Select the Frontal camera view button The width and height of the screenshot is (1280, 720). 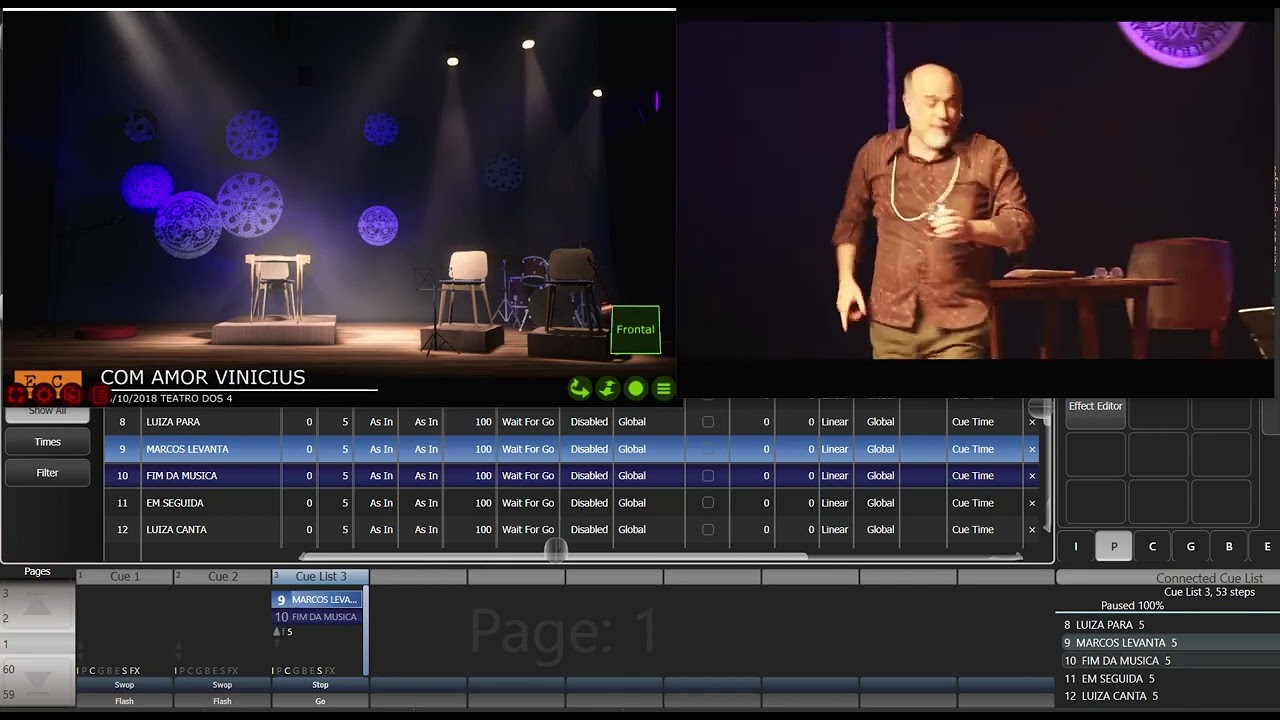tap(635, 329)
